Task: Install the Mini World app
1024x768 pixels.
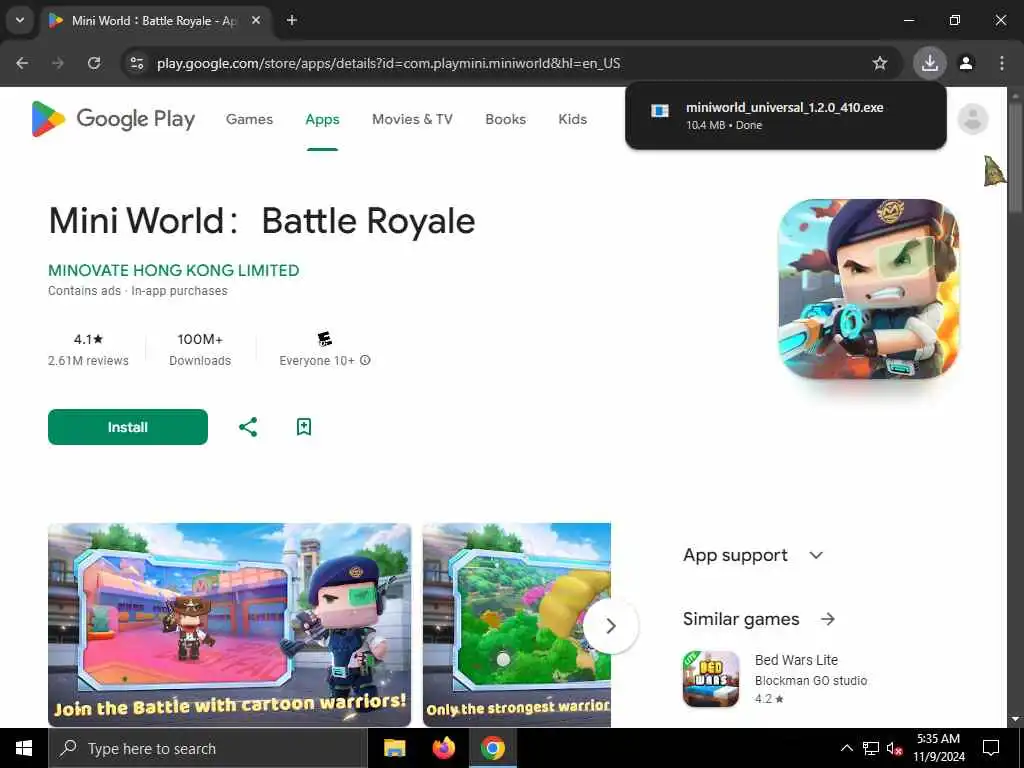Action: [x=128, y=427]
